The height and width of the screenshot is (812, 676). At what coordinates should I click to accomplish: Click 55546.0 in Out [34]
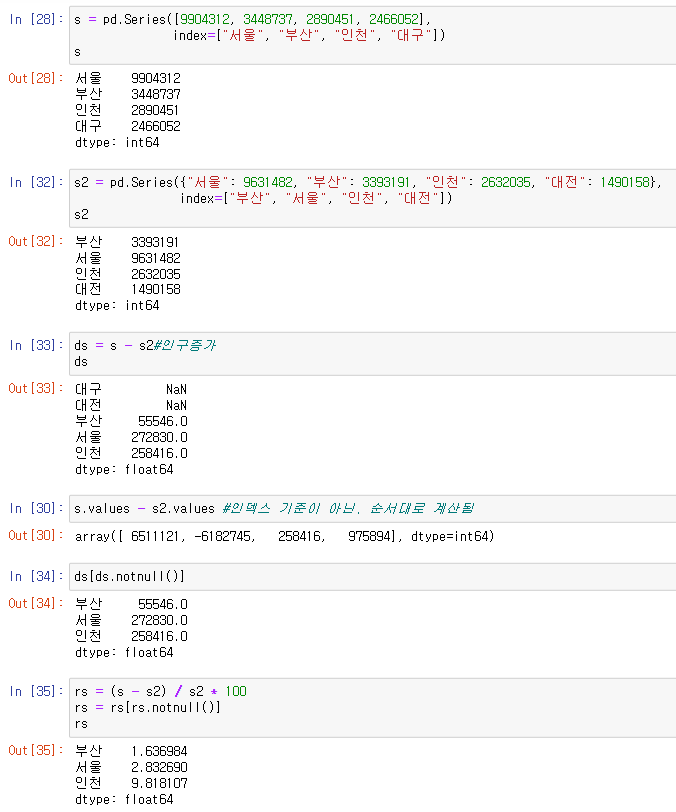click(163, 604)
